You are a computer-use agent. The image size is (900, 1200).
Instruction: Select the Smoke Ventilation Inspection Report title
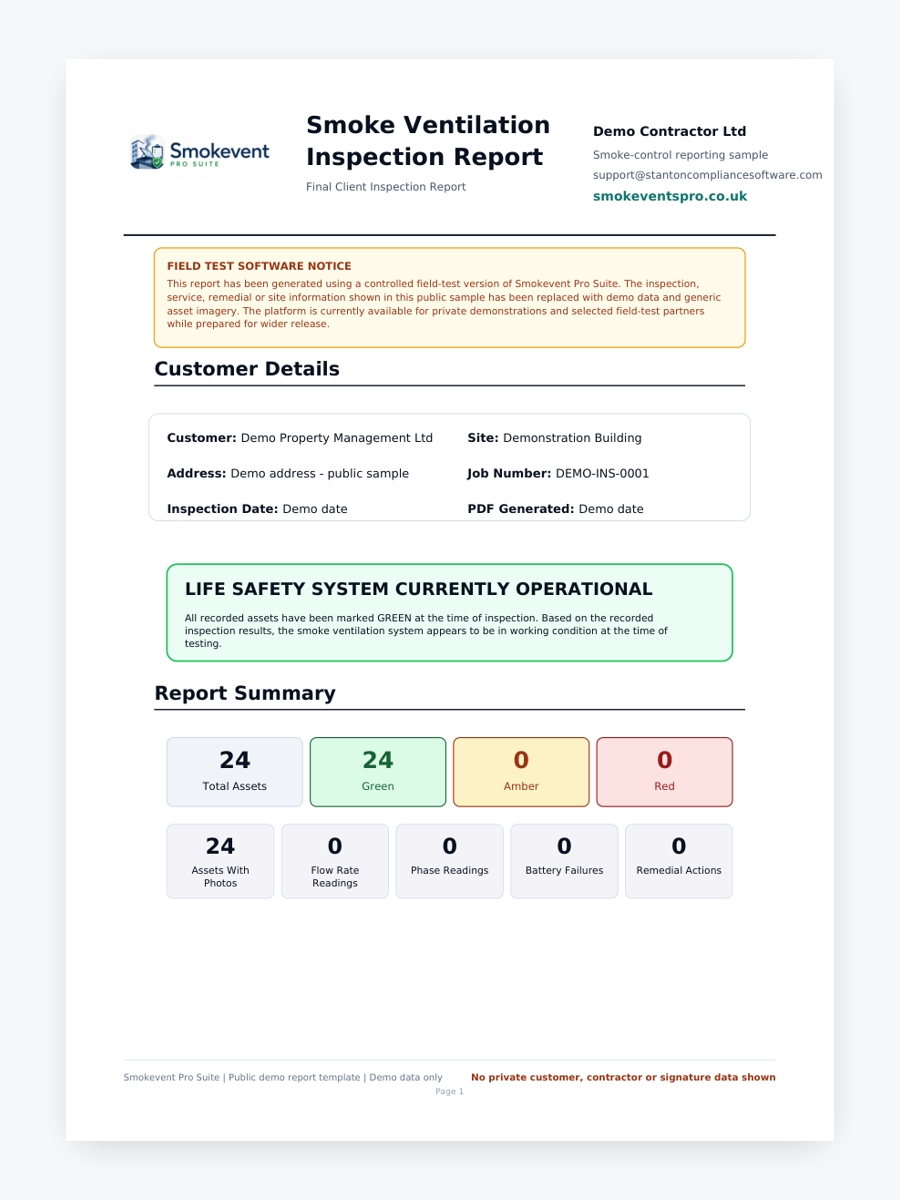point(428,141)
